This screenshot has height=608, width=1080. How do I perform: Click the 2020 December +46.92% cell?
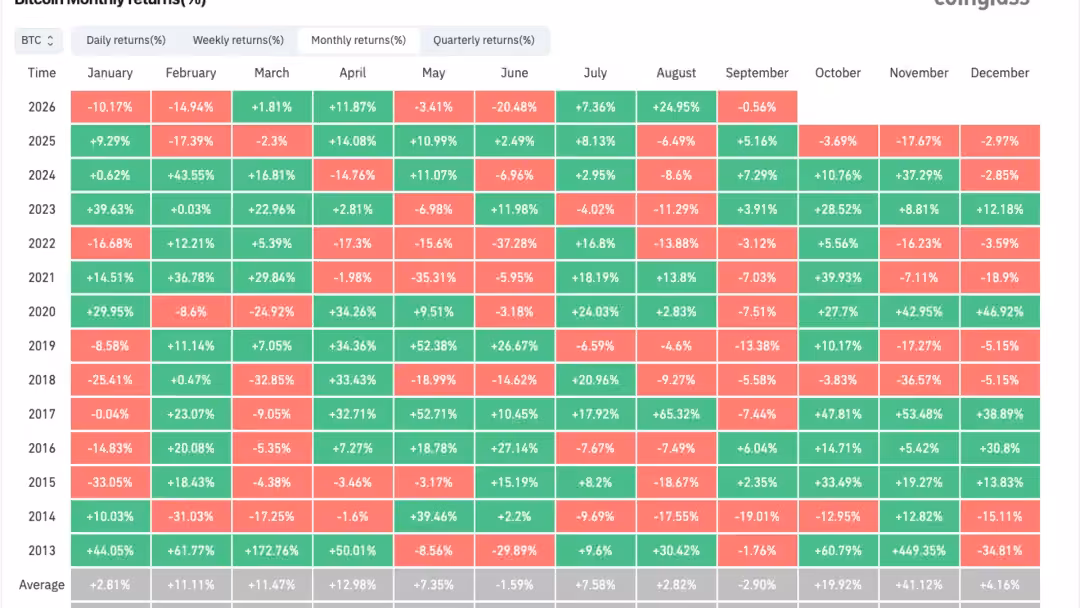(x=1000, y=311)
